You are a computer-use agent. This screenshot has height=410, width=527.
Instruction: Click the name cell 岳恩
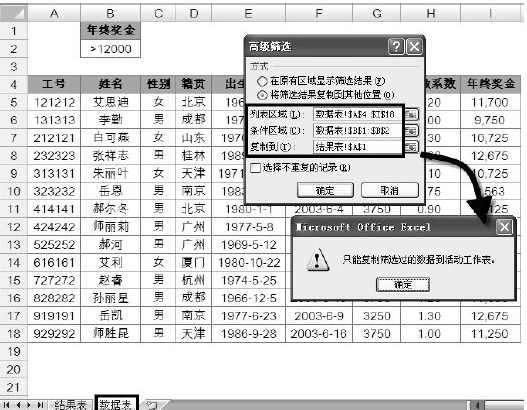pos(110,191)
